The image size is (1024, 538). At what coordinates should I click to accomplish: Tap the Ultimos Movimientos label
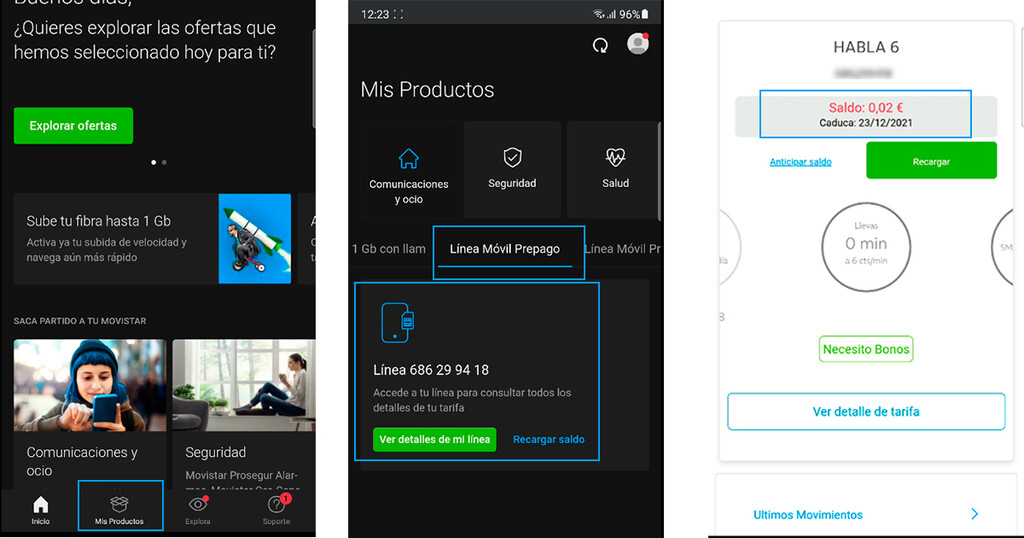coord(808,514)
